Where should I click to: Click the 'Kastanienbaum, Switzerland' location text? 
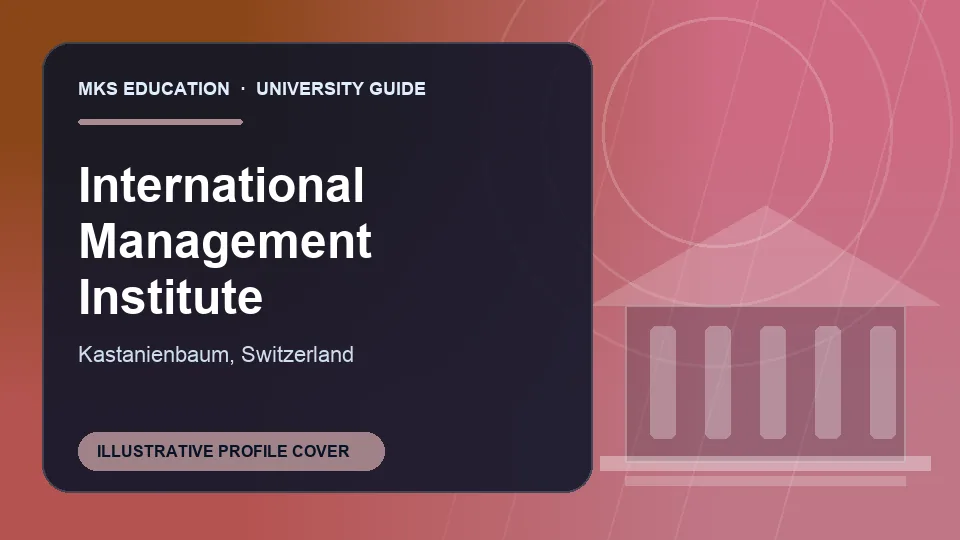coord(216,354)
